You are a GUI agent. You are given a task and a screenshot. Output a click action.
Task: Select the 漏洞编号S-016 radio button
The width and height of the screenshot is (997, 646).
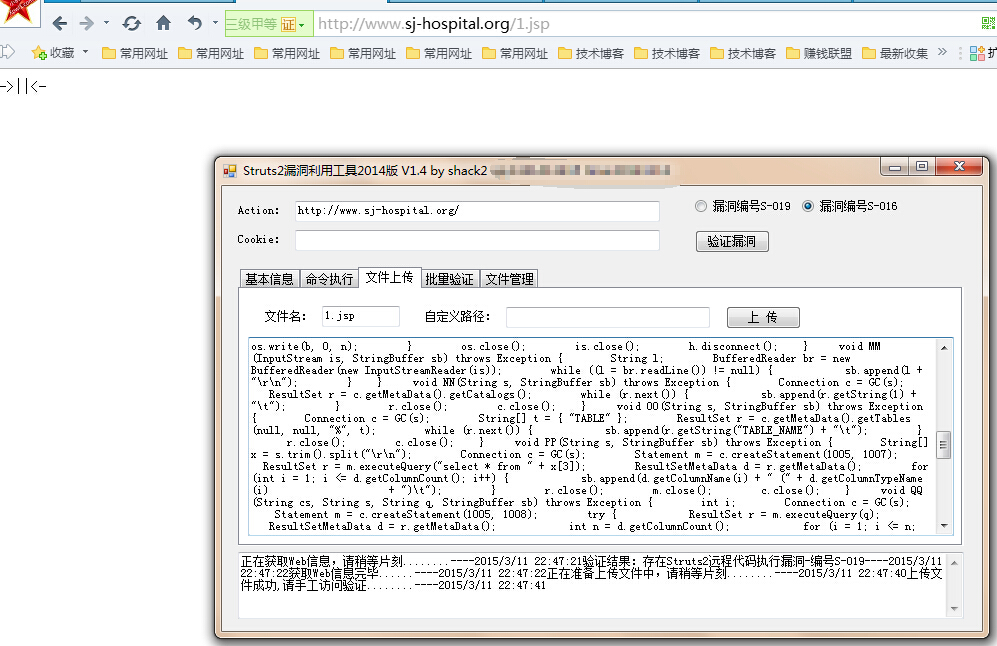tap(808, 206)
